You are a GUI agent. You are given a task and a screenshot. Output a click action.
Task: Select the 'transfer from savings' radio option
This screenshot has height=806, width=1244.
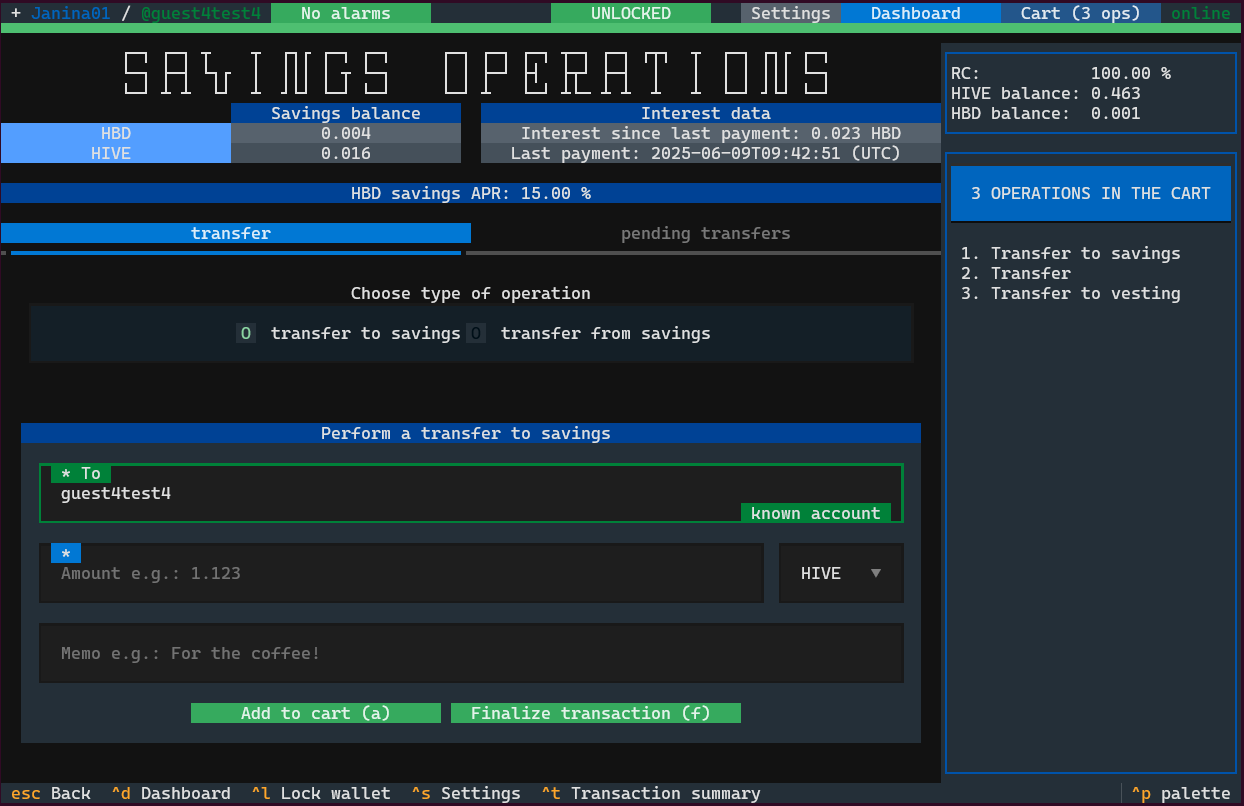588,333
